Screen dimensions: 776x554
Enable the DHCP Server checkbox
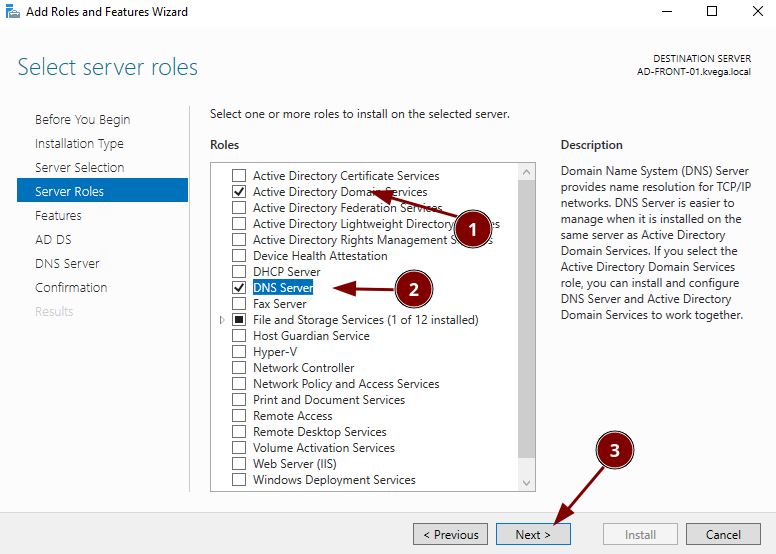point(238,272)
